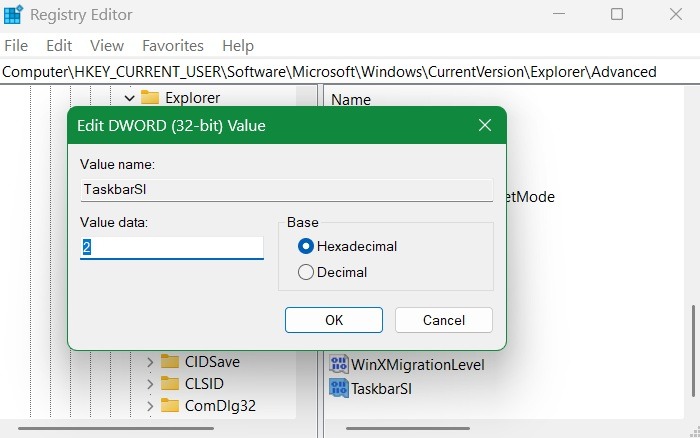This screenshot has width=700, height=438.
Task: Open the Favorites menu
Action: (x=172, y=46)
